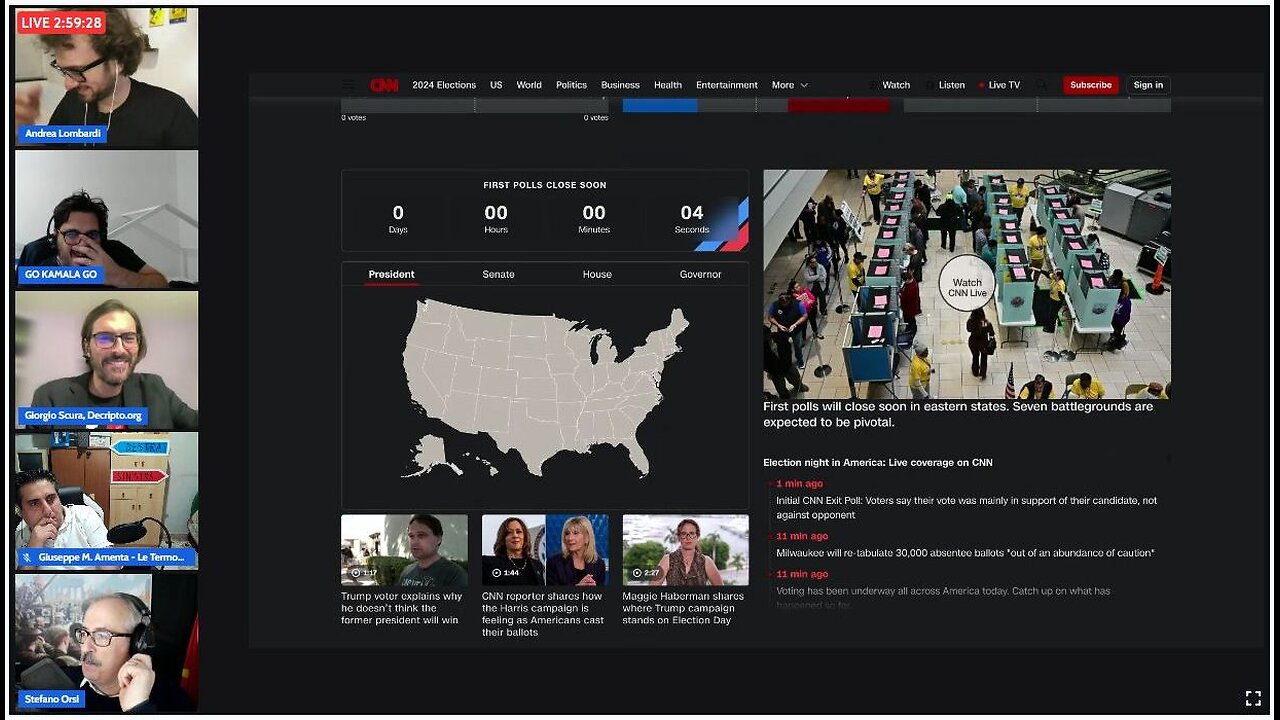Switch to the House tab
The height and width of the screenshot is (720, 1280).
(597, 274)
